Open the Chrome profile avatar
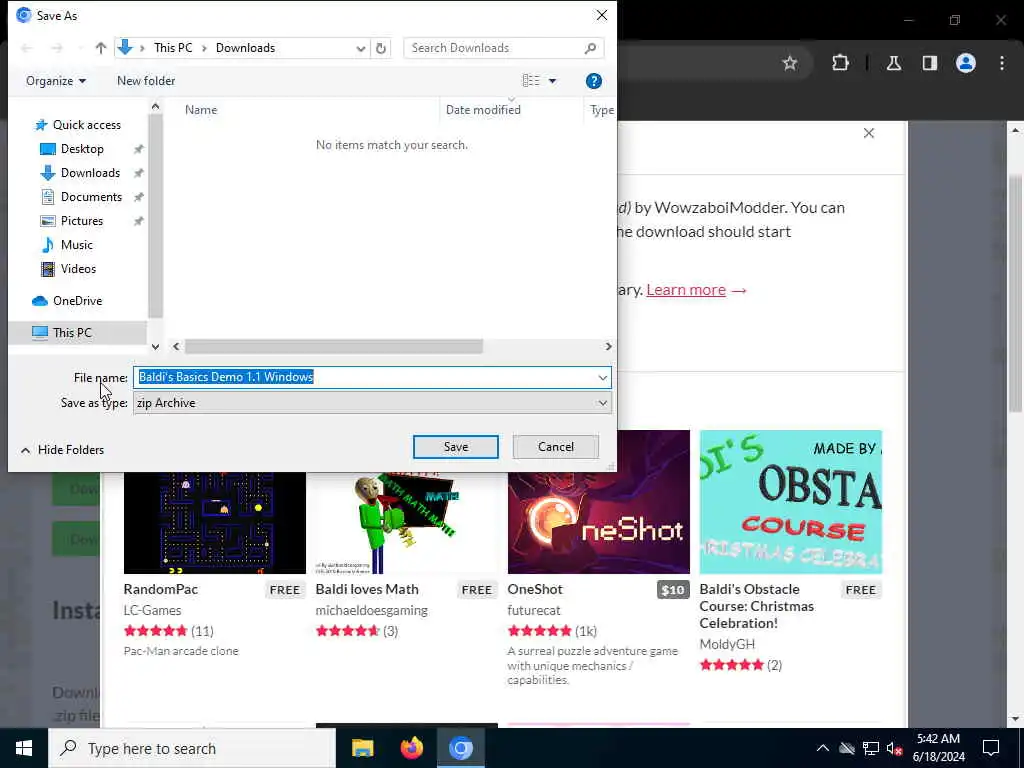The width and height of the screenshot is (1024, 768). point(966,63)
